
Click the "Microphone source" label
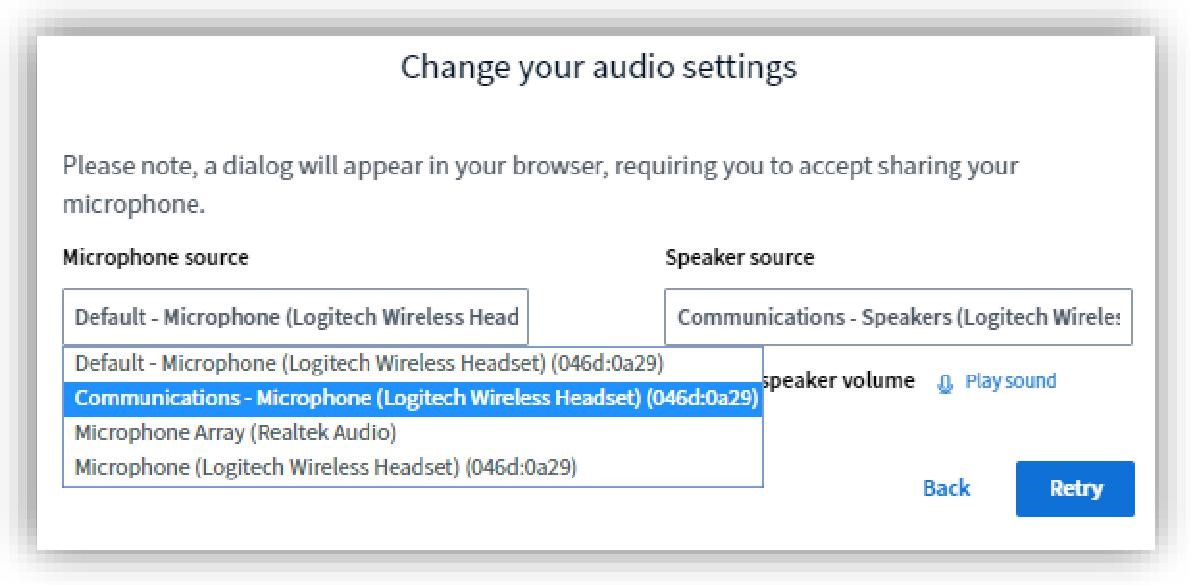pyautogui.click(x=156, y=258)
